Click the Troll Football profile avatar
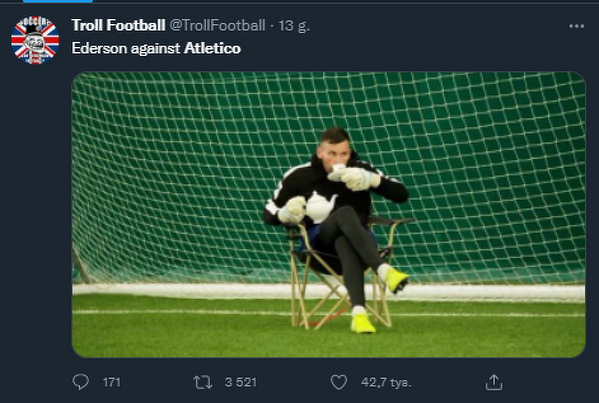The width and height of the screenshot is (599, 403). 35,40
